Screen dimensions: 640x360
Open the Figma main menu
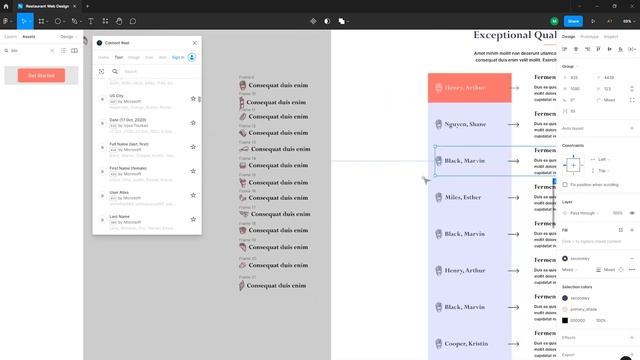[7, 21]
